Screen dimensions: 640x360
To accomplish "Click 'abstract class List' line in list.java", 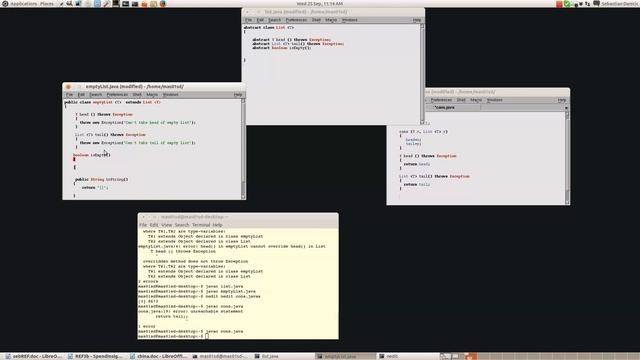I will tap(269, 28).
